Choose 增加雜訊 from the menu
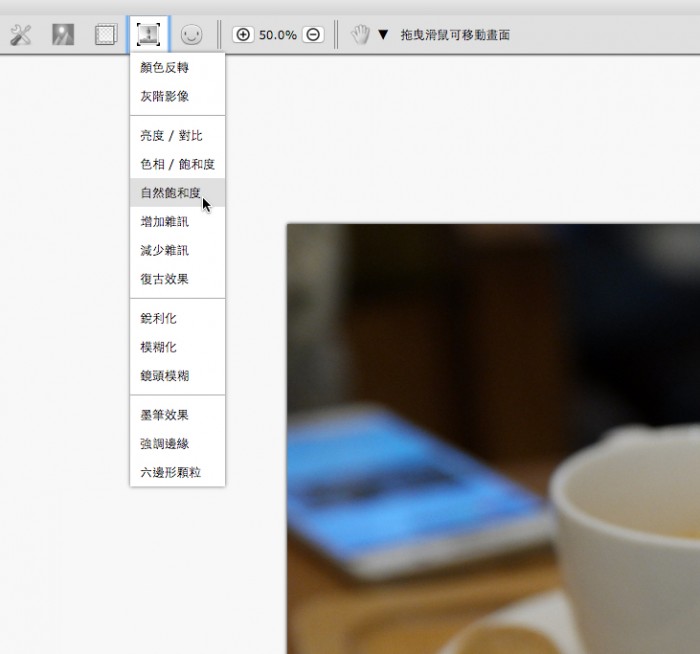 pyautogui.click(x=177, y=221)
